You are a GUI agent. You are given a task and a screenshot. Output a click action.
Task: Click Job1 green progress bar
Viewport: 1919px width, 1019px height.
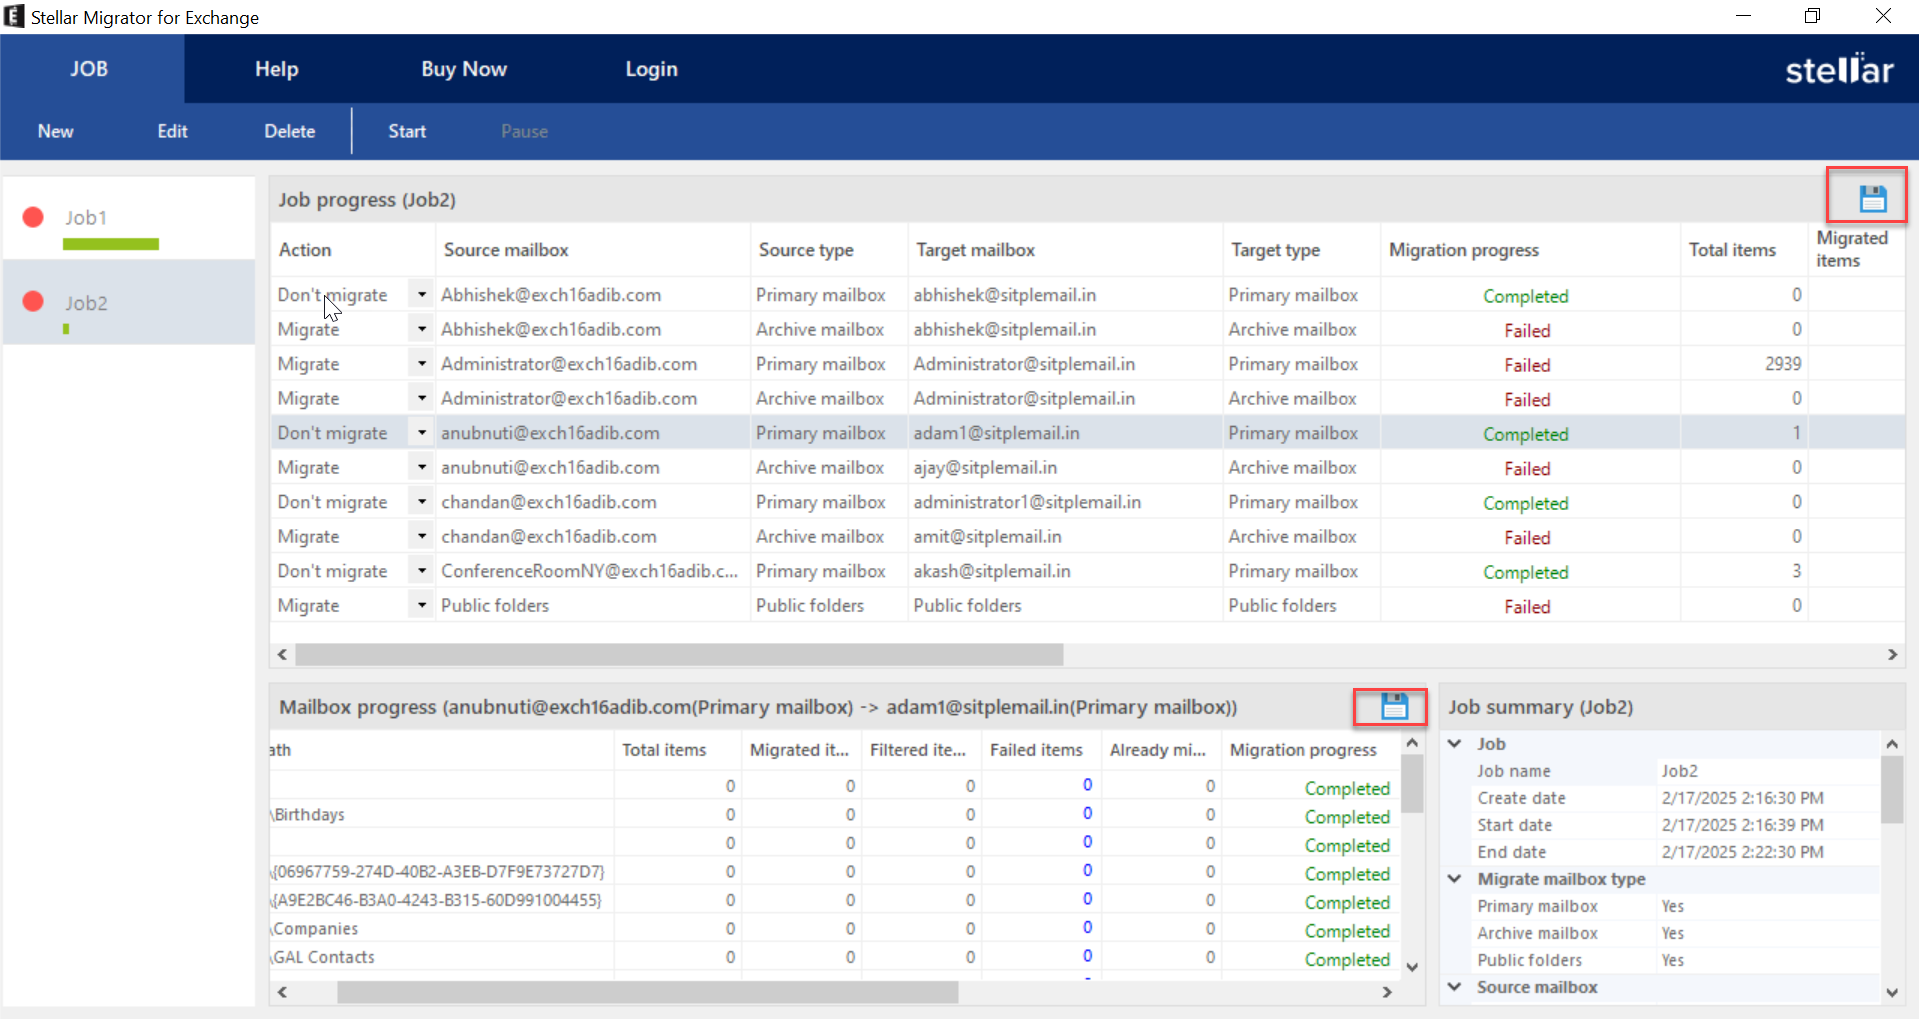(111, 244)
